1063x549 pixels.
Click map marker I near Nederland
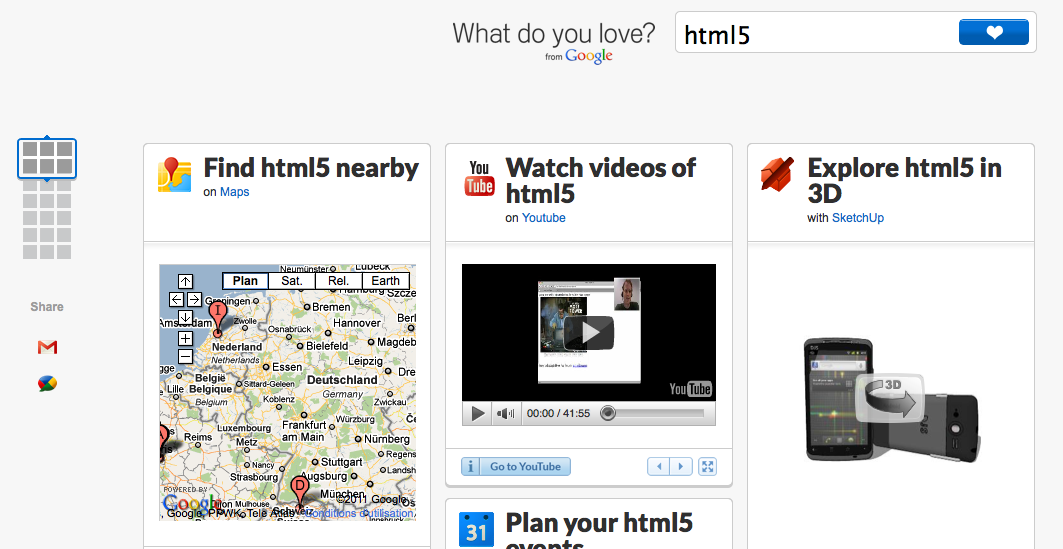pyautogui.click(x=217, y=319)
